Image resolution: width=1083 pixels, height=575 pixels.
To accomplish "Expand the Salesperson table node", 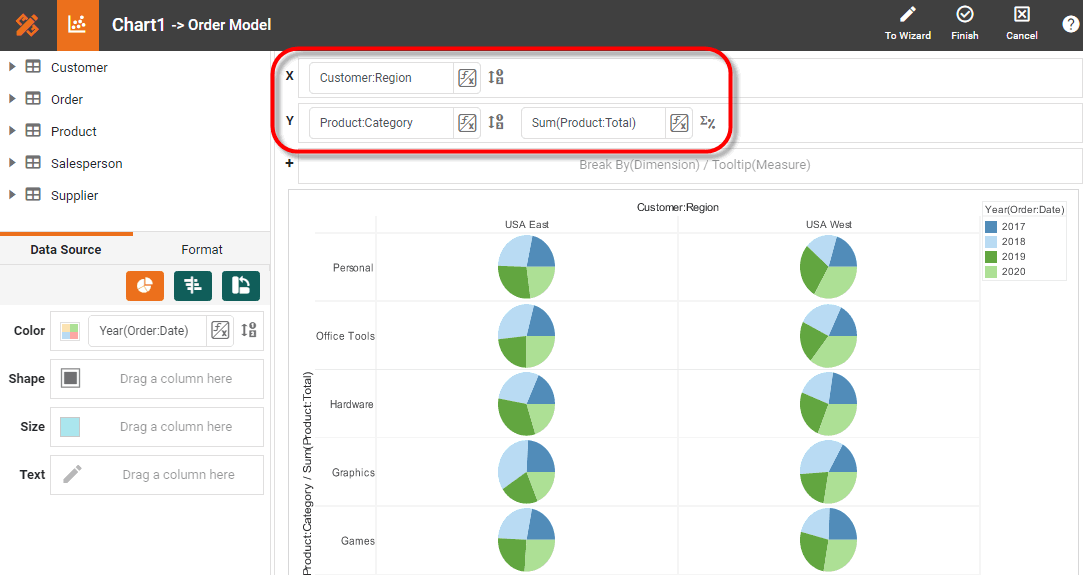I will click(12, 163).
